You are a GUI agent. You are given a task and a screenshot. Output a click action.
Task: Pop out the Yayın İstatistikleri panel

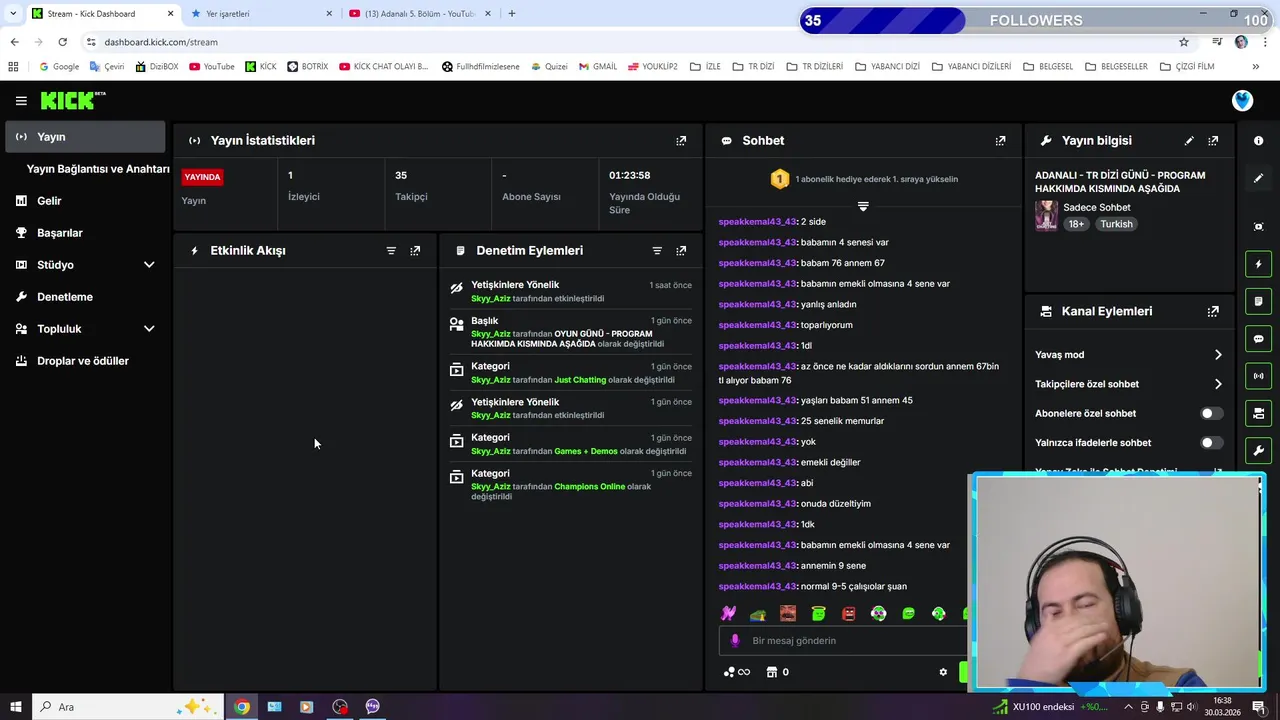[x=681, y=141]
